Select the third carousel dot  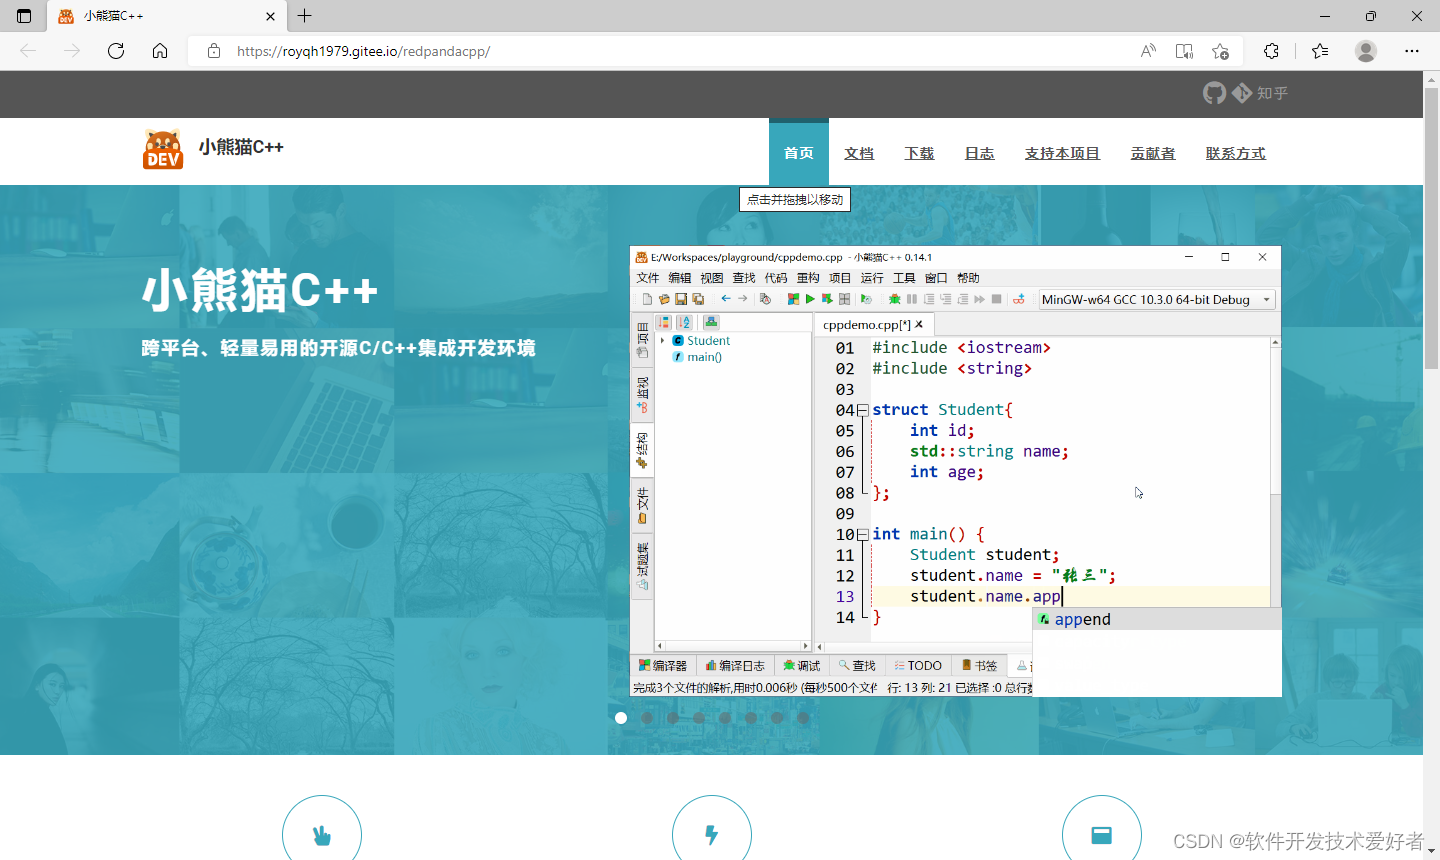tap(673, 718)
